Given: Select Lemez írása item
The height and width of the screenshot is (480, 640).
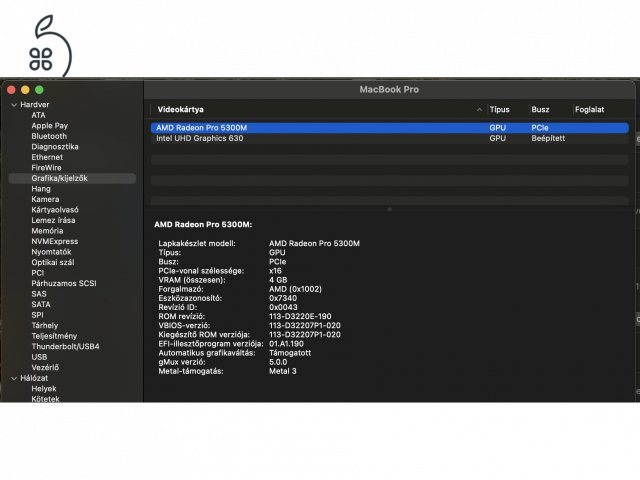Looking at the screenshot, I should 53,220.
